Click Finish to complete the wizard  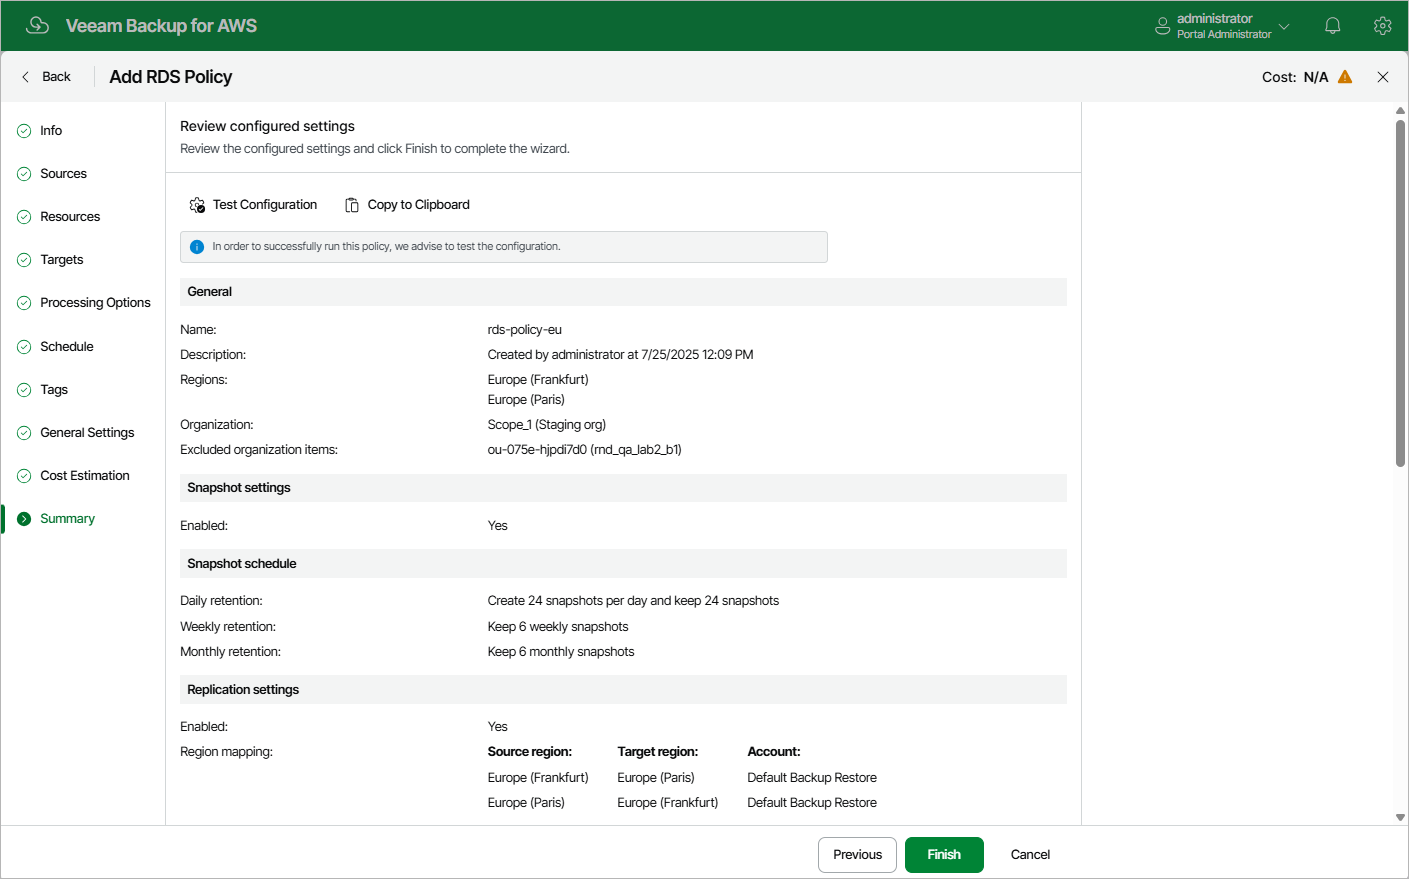tap(944, 855)
